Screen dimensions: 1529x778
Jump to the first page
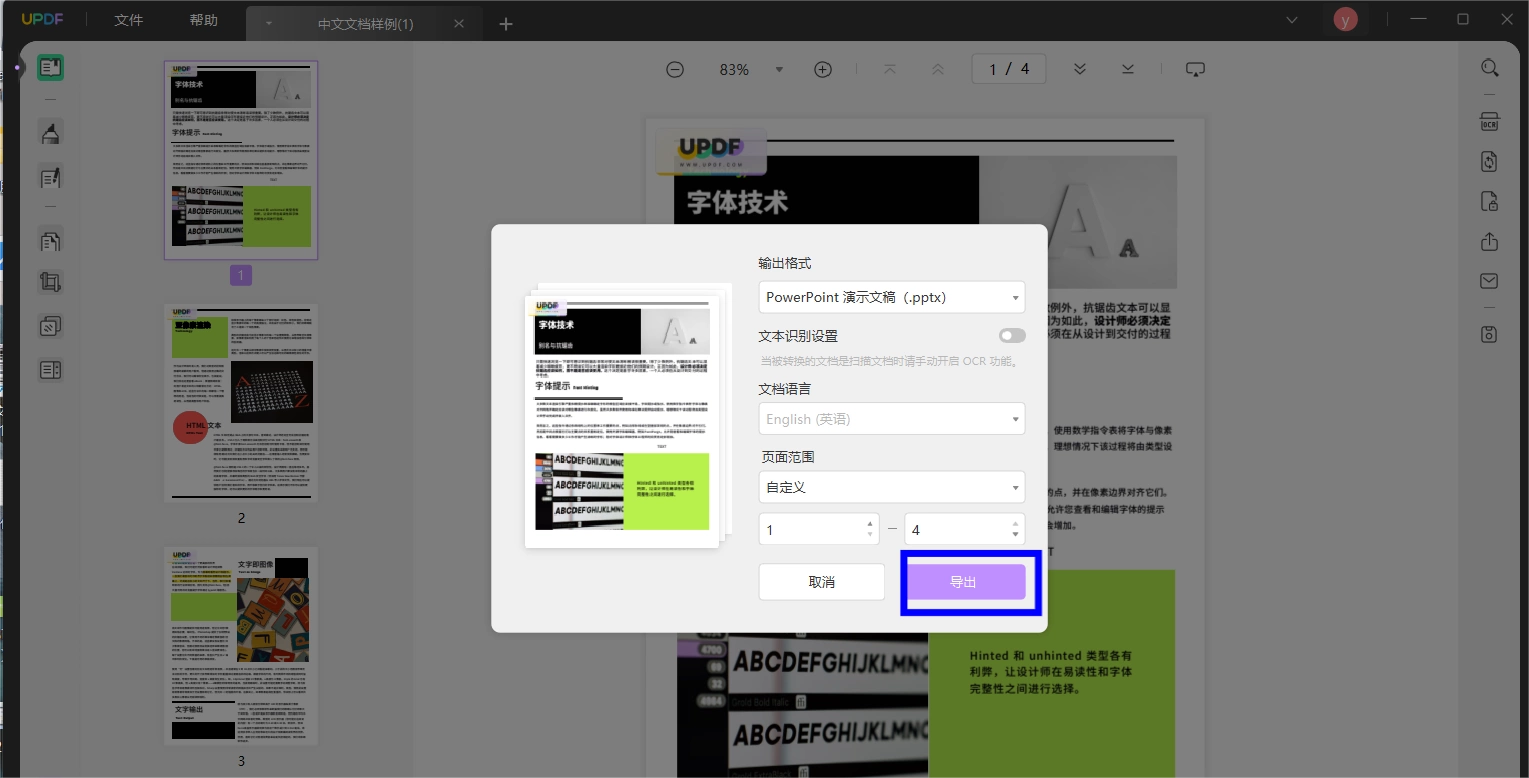coord(890,69)
